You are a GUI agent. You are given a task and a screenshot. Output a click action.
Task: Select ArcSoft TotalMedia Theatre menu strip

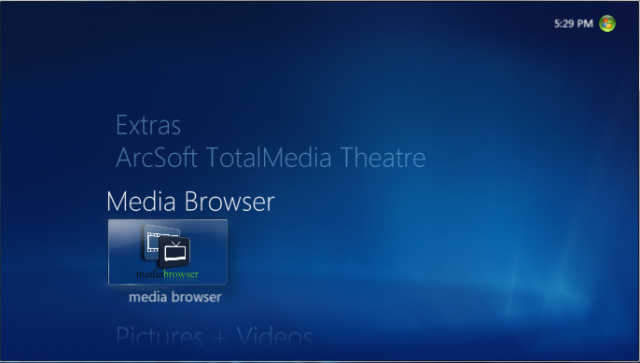coord(271,158)
